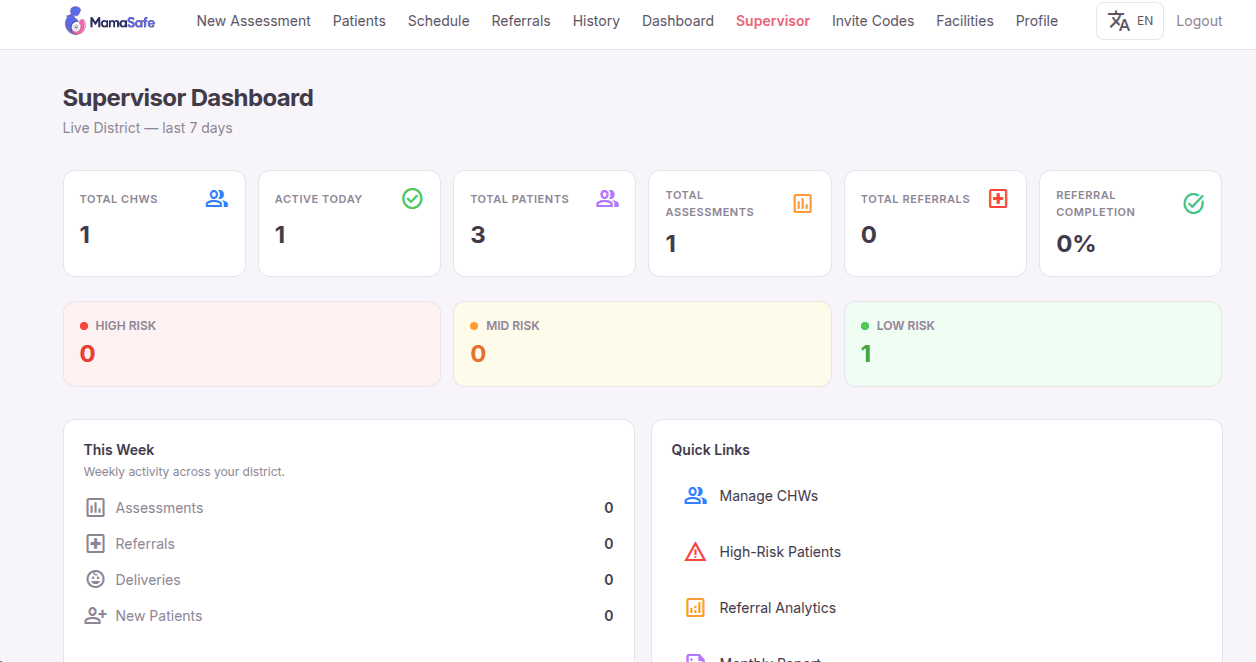Viewport: 1256px width, 662px height.
Task: Navigate to the History page
Action: pos(596,21)
